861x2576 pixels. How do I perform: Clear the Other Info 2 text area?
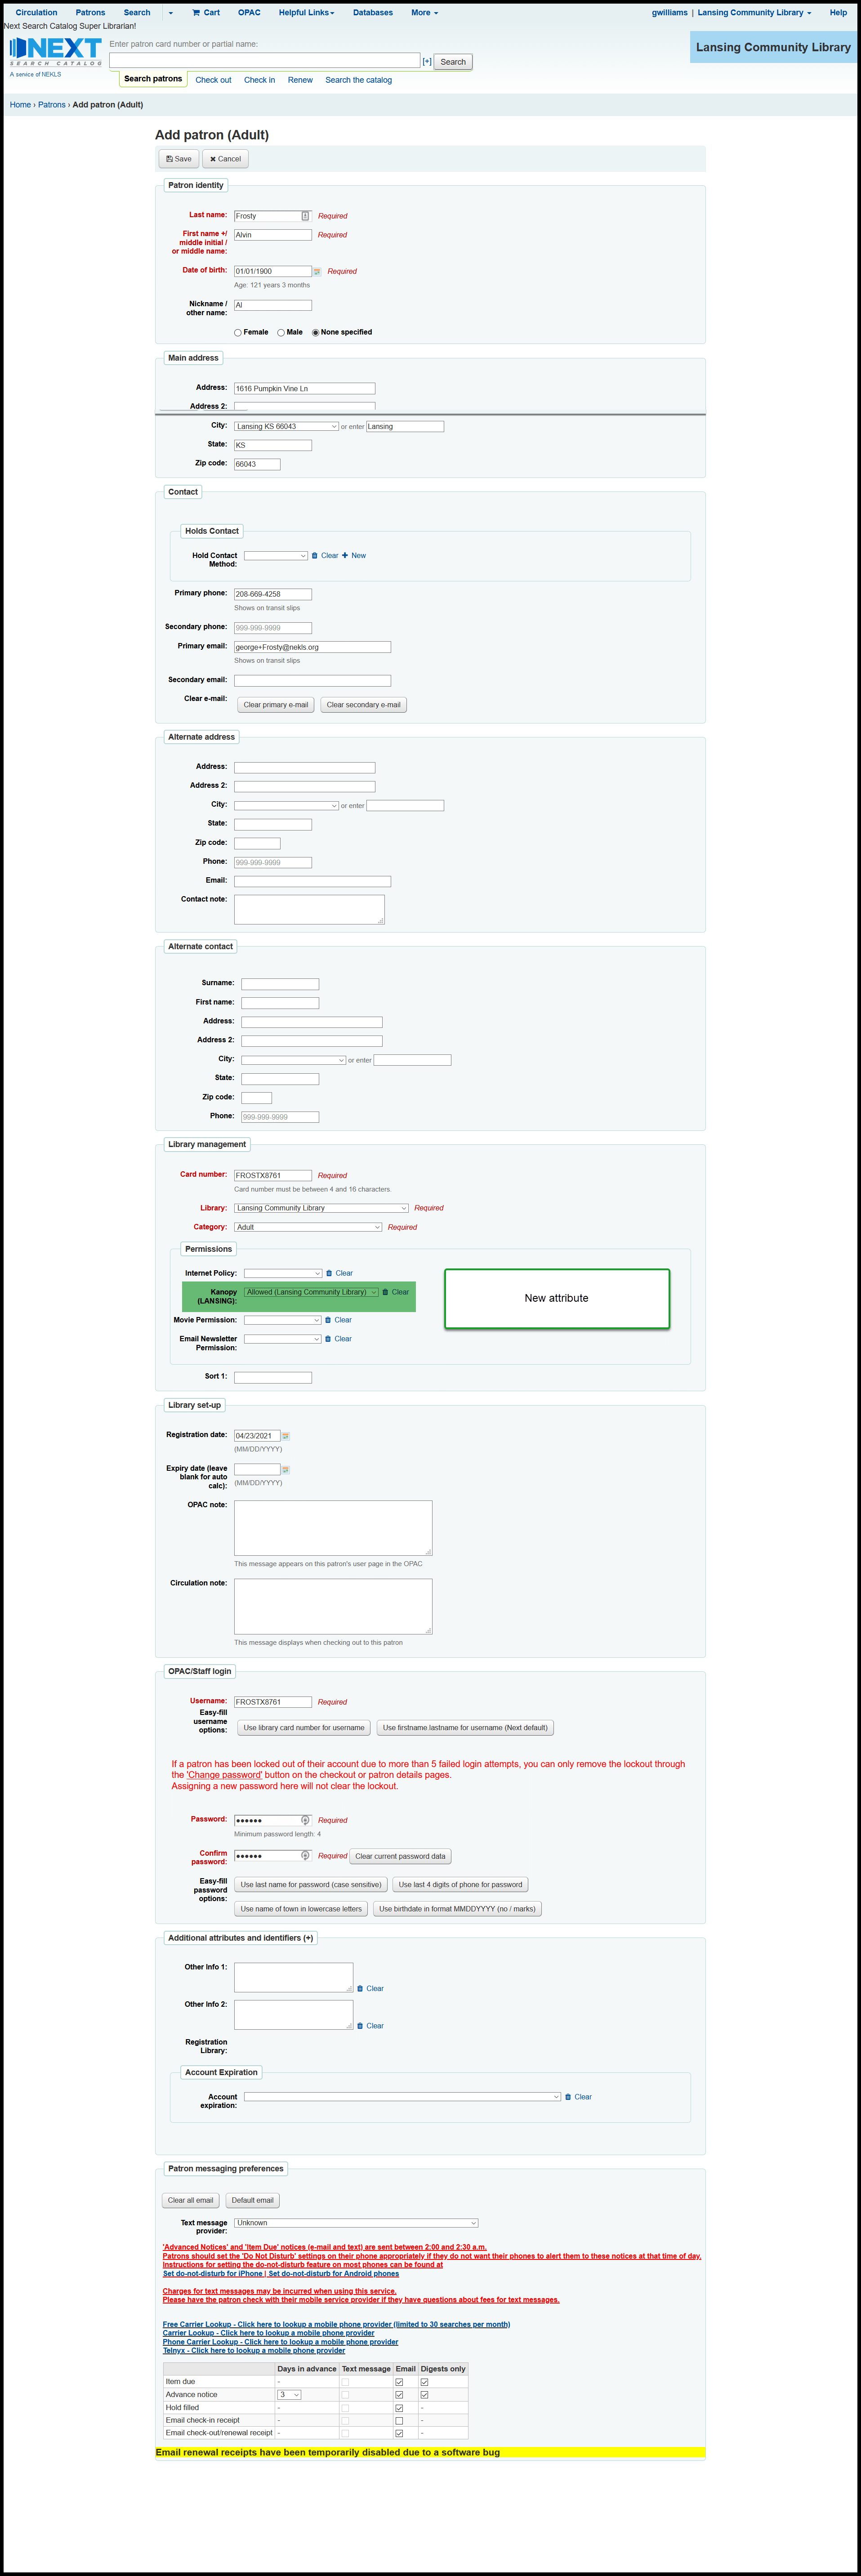pyautogui.click(x=371, y=2026)
